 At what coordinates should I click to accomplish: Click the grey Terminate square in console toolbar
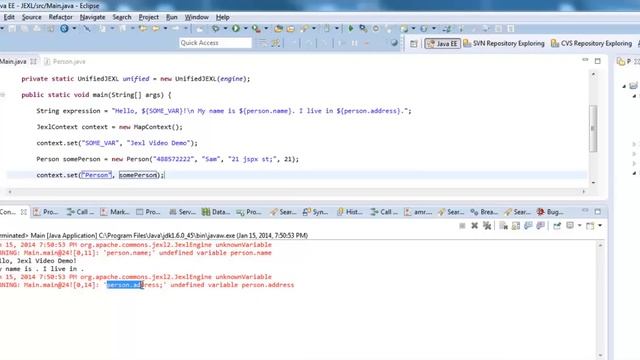pyautogui.click(x=462, y=225)
